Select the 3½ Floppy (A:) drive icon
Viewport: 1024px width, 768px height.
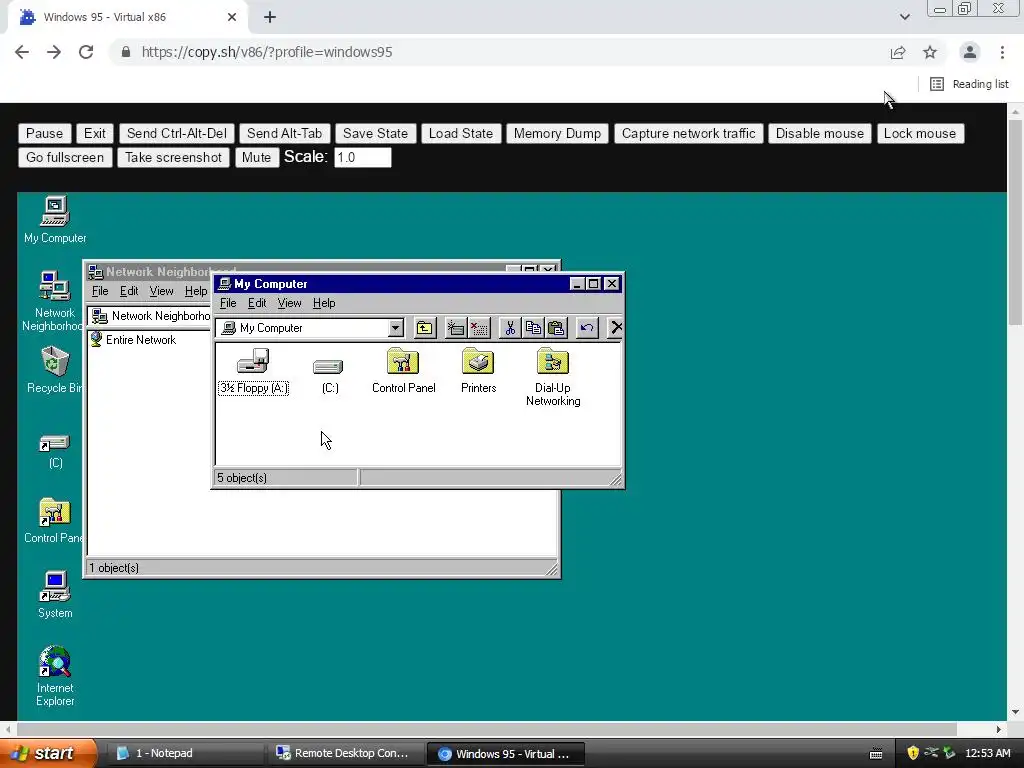(x=253, y=372)
